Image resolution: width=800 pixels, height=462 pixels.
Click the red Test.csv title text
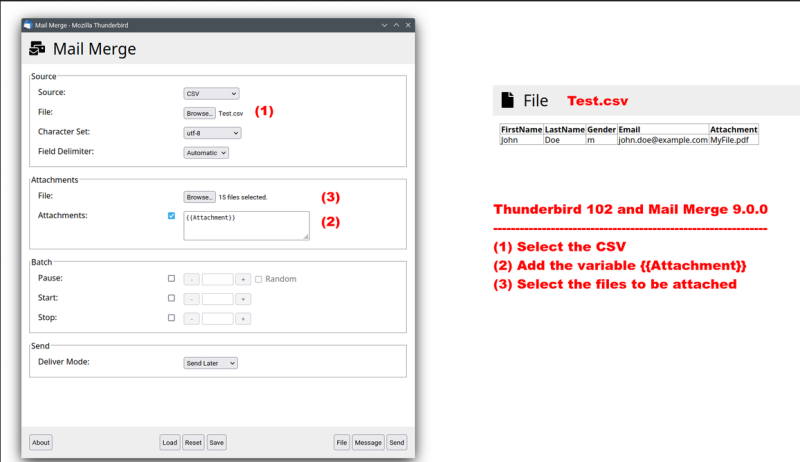(x=597, y=100)
